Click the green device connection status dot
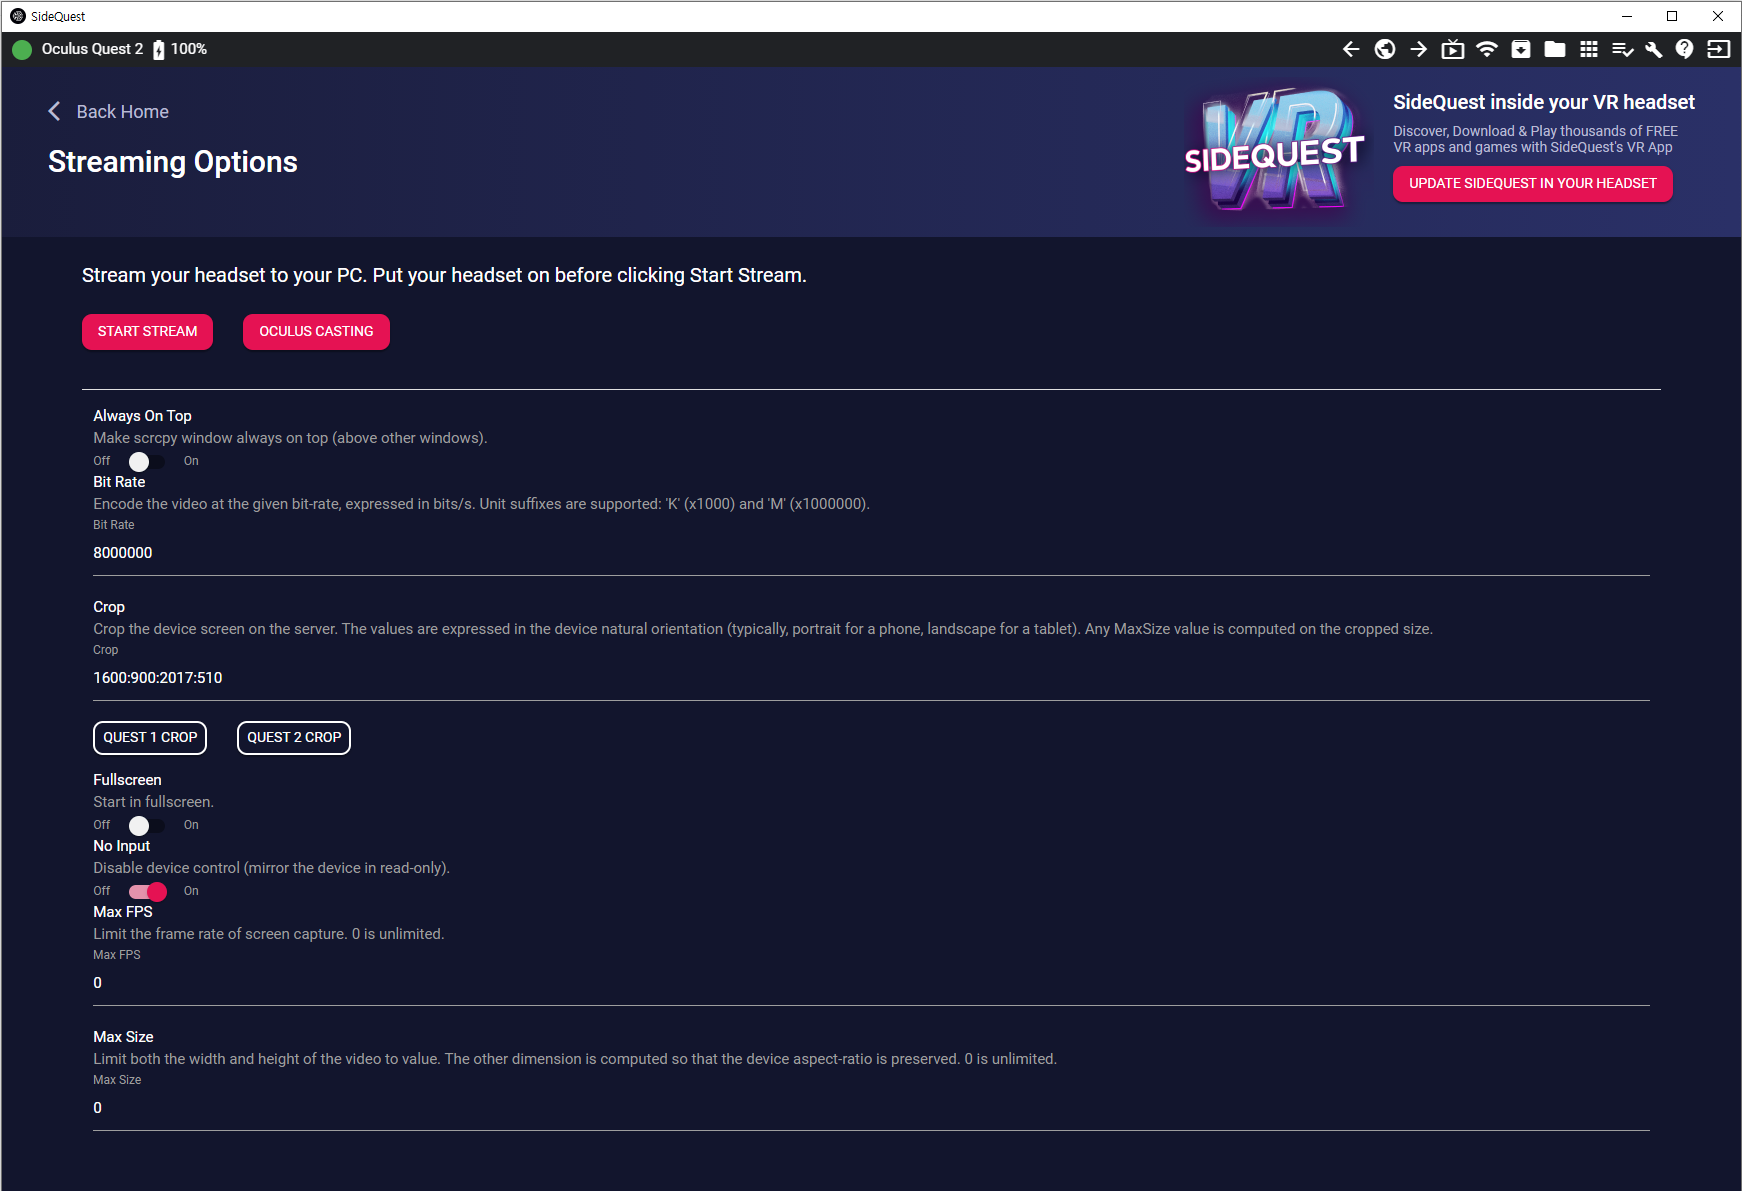The height and width of the screenshot is (1191, 1742). (22, 49)
